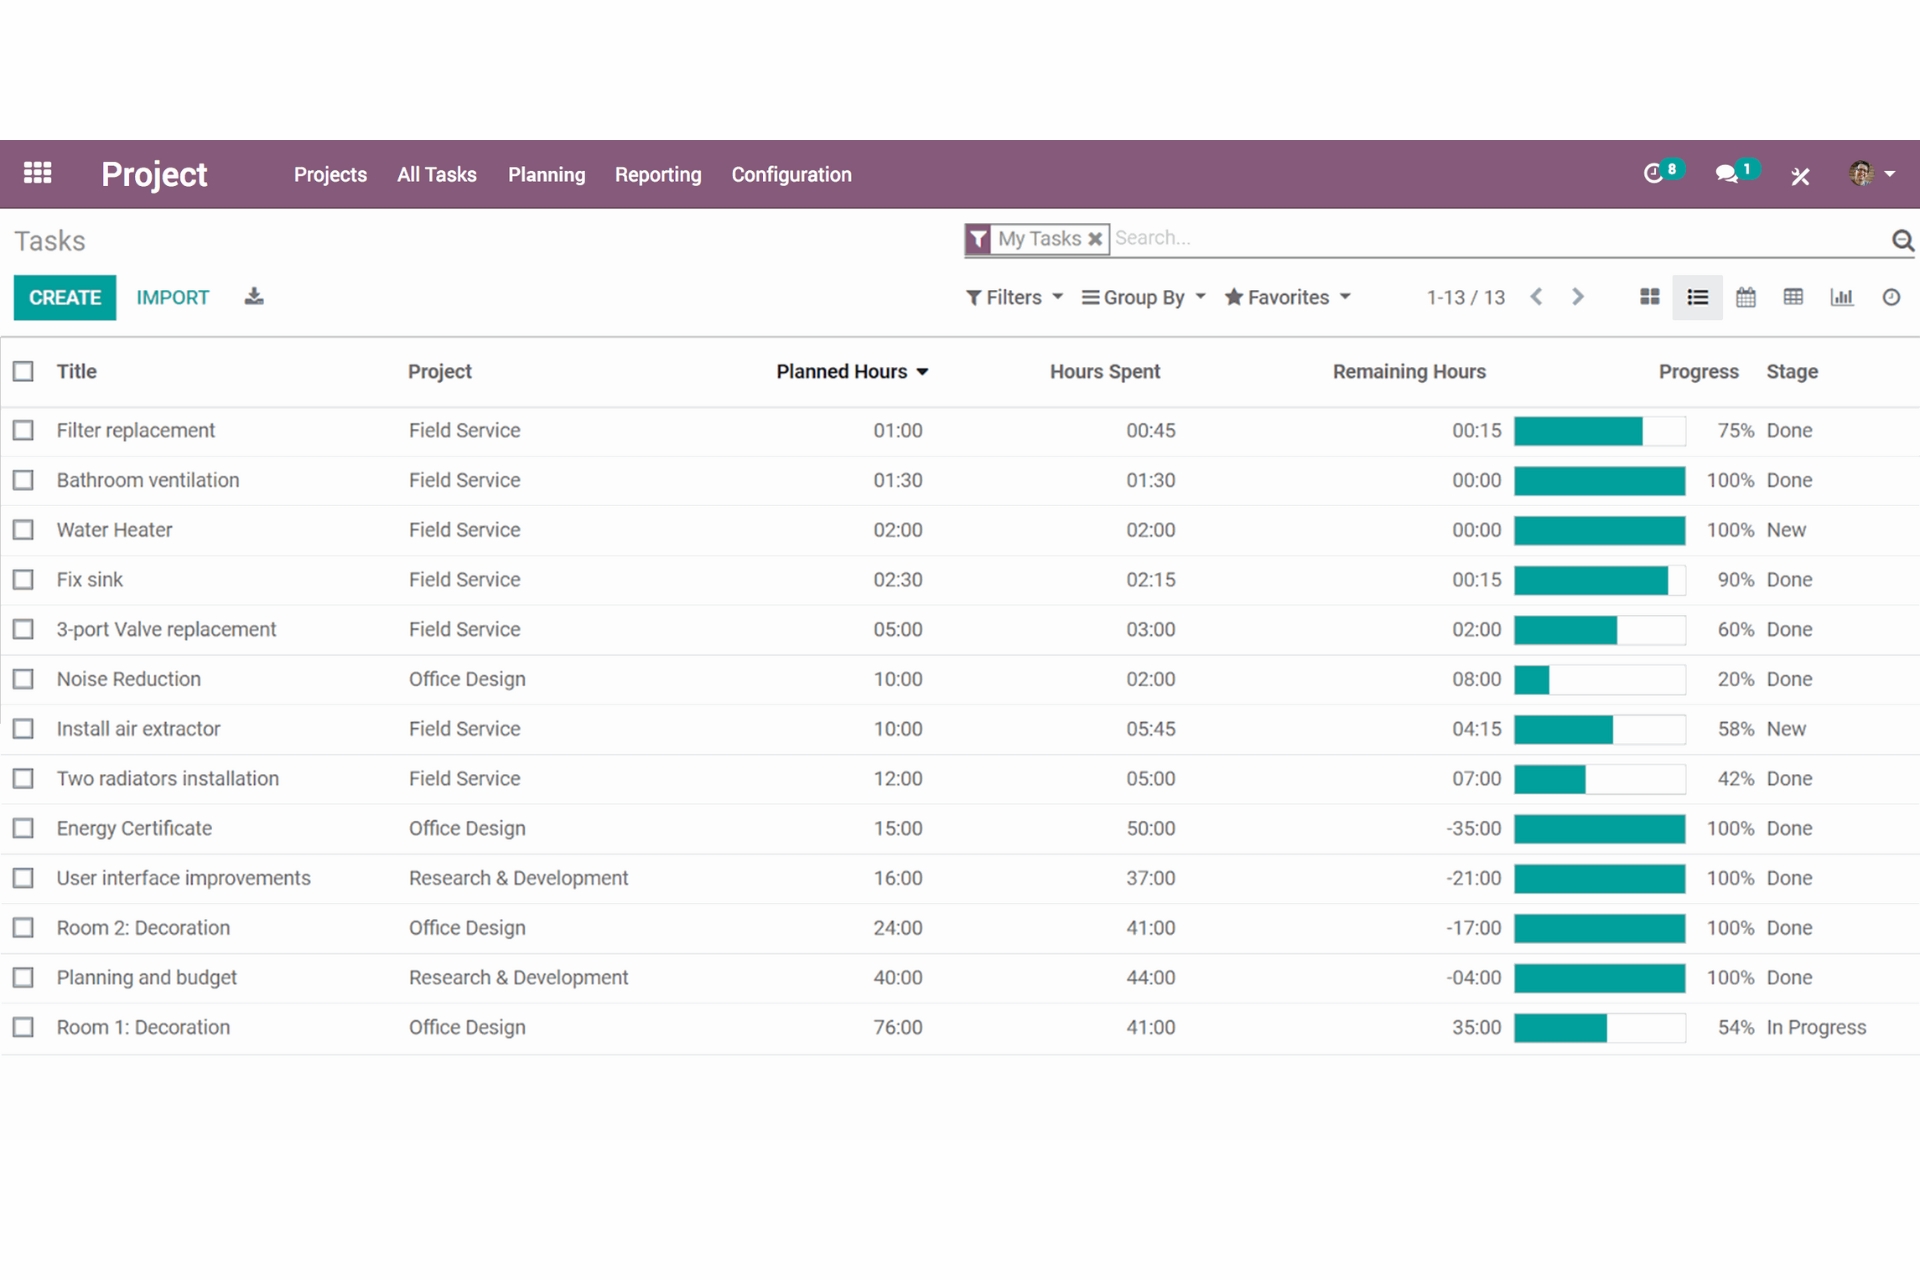The image size is (1920, 1280).
Task: Open the Graph view
Action: [1842, 297]
